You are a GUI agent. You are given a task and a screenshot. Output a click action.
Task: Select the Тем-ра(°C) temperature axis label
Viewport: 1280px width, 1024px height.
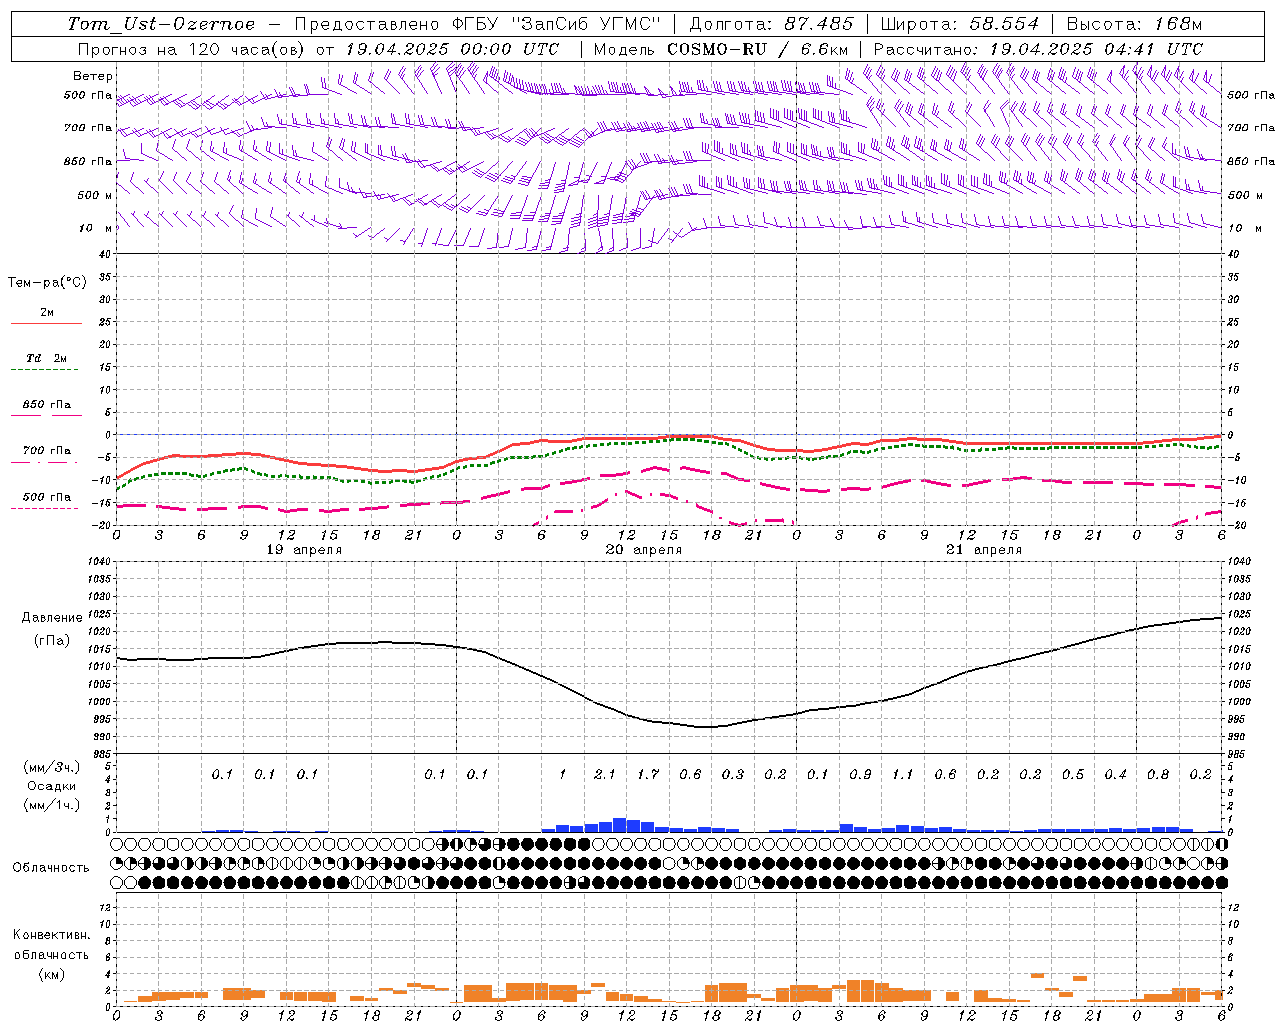47,283
